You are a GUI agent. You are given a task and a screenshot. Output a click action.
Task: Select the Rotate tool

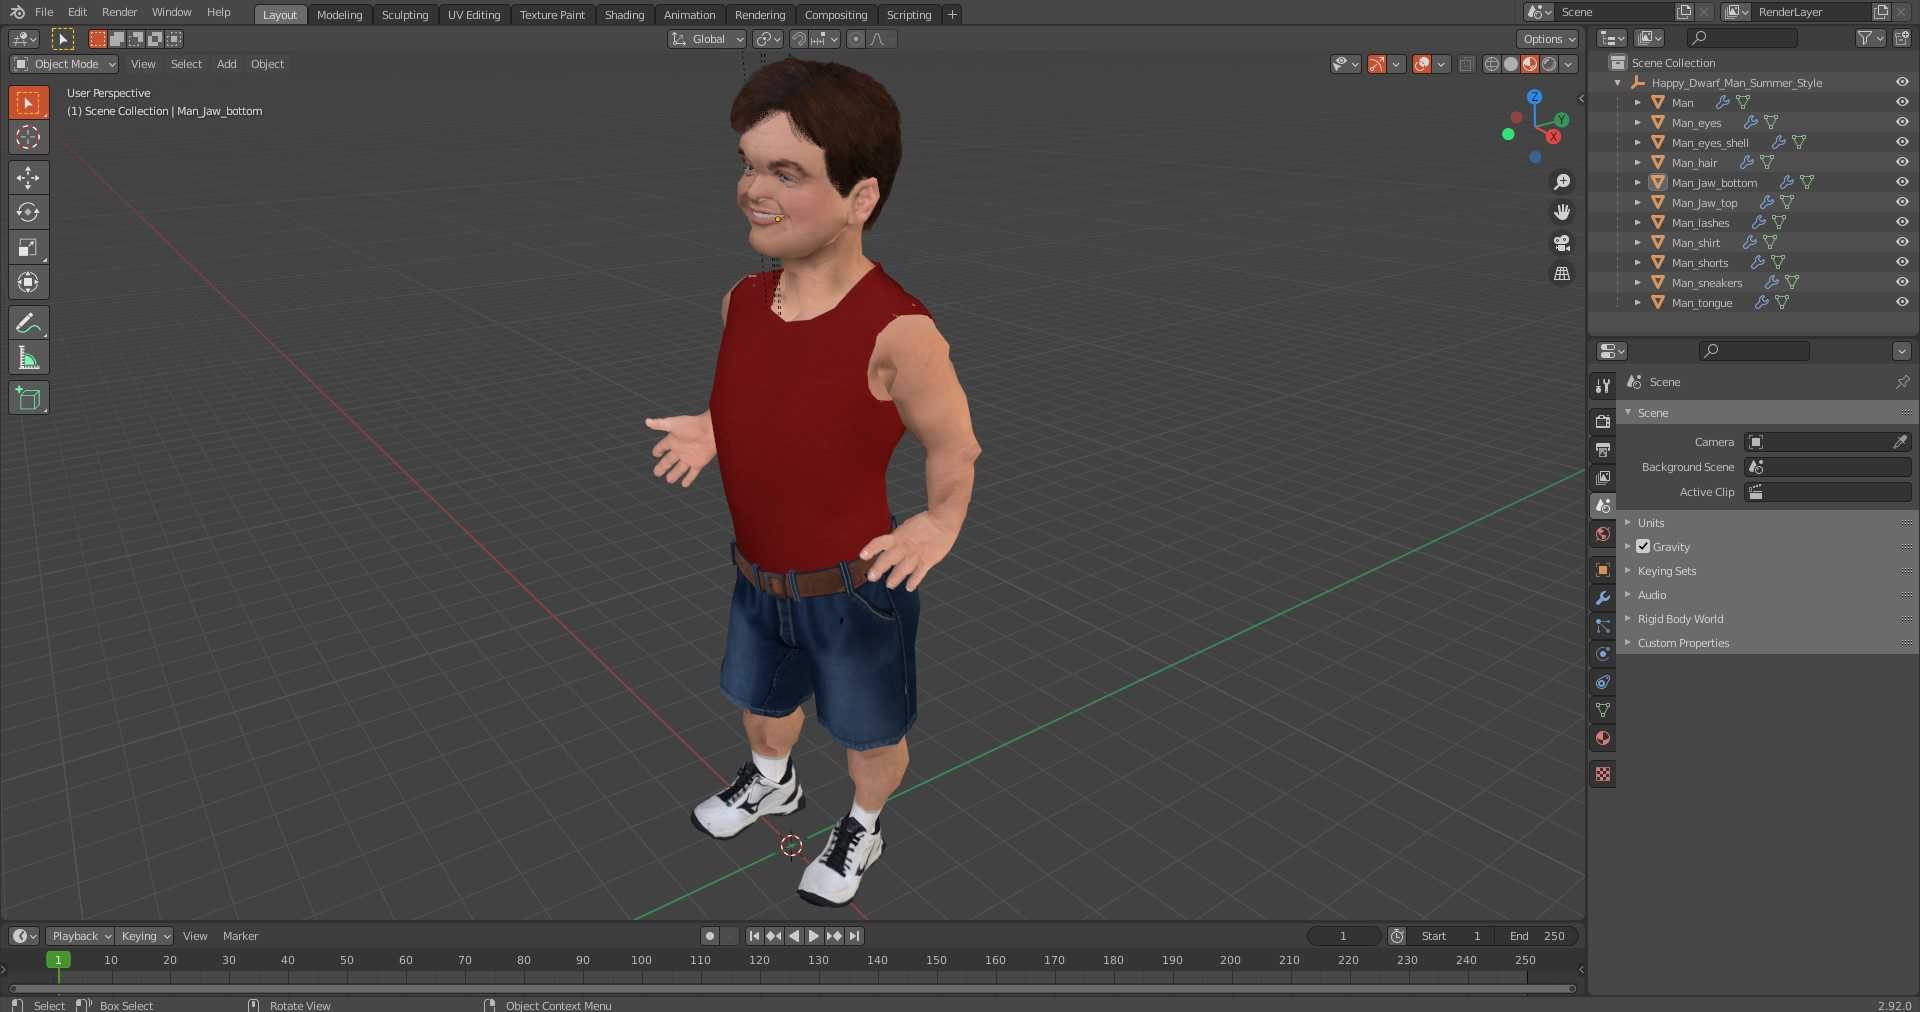pyautogui.click(x=28, y=213)
